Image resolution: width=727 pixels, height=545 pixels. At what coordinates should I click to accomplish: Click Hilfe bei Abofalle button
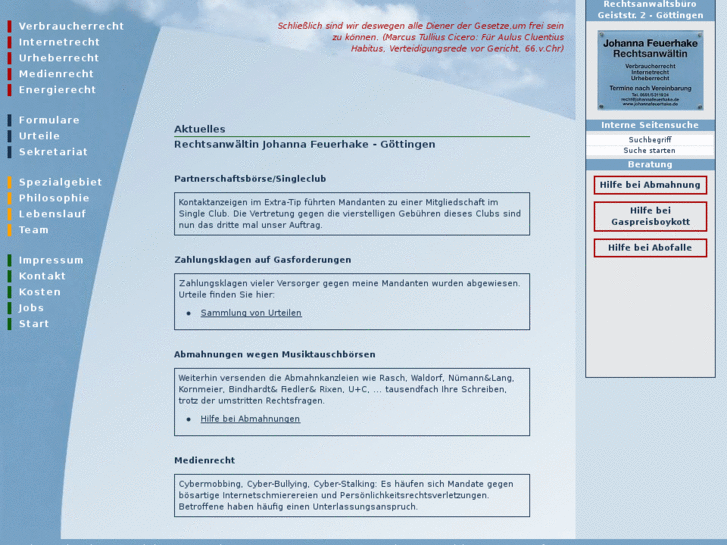coord(650,248)
